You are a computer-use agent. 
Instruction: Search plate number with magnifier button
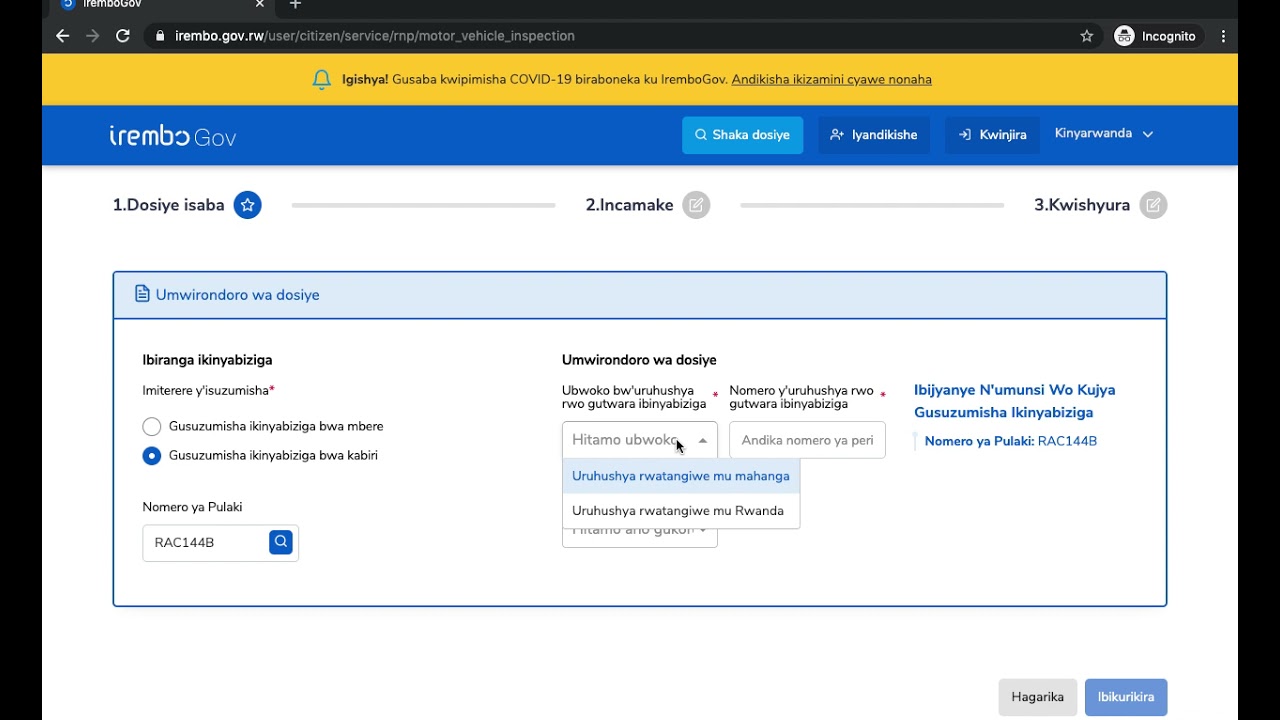[x=281, y=542]
